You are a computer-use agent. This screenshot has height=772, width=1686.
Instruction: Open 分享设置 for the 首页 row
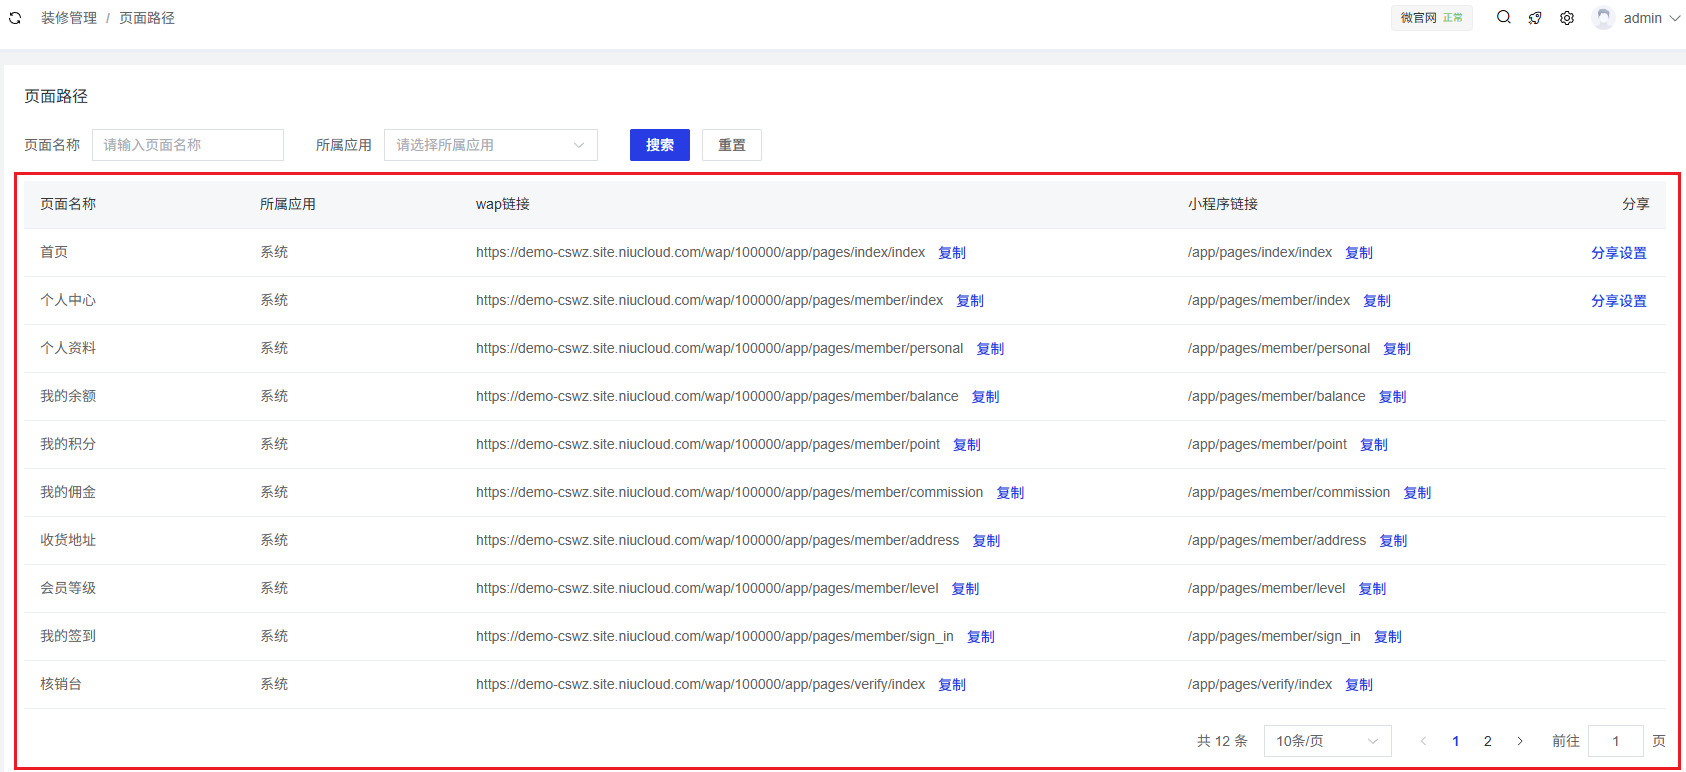(1618, 253)
